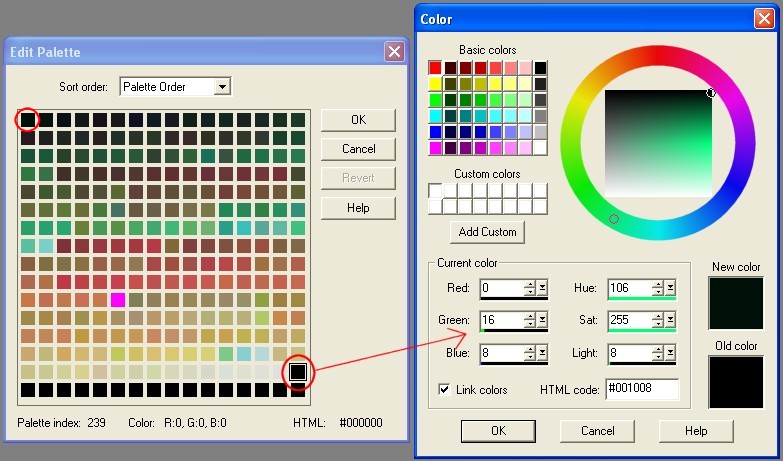
Task: Decrease Light value with its down arrow
Action: point(658,357)
